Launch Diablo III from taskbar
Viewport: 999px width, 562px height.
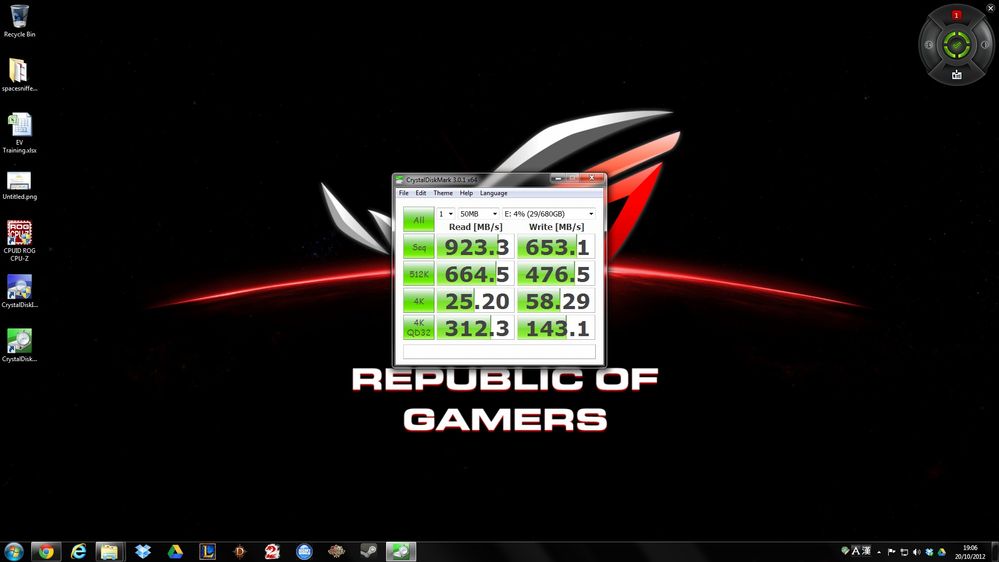(240, 551)
